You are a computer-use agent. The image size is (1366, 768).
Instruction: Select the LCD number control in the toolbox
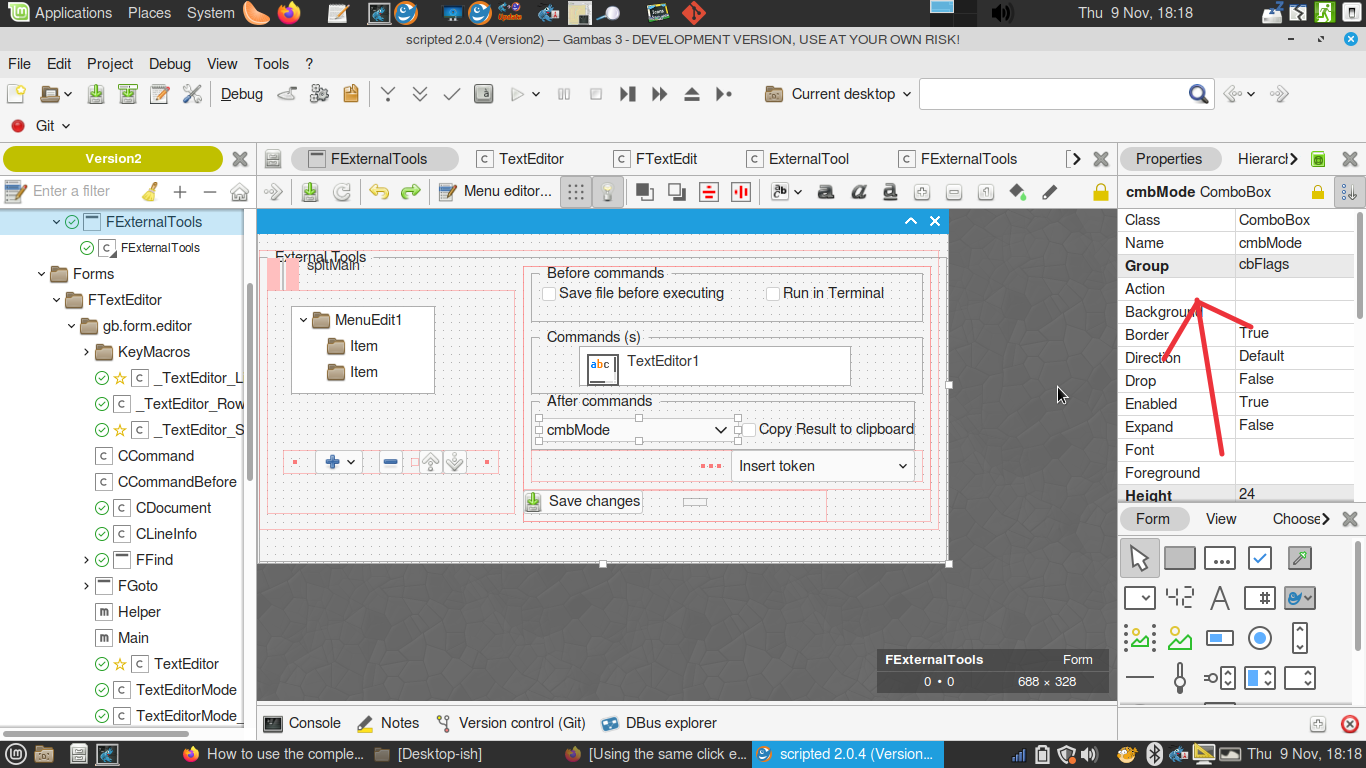1180,598
